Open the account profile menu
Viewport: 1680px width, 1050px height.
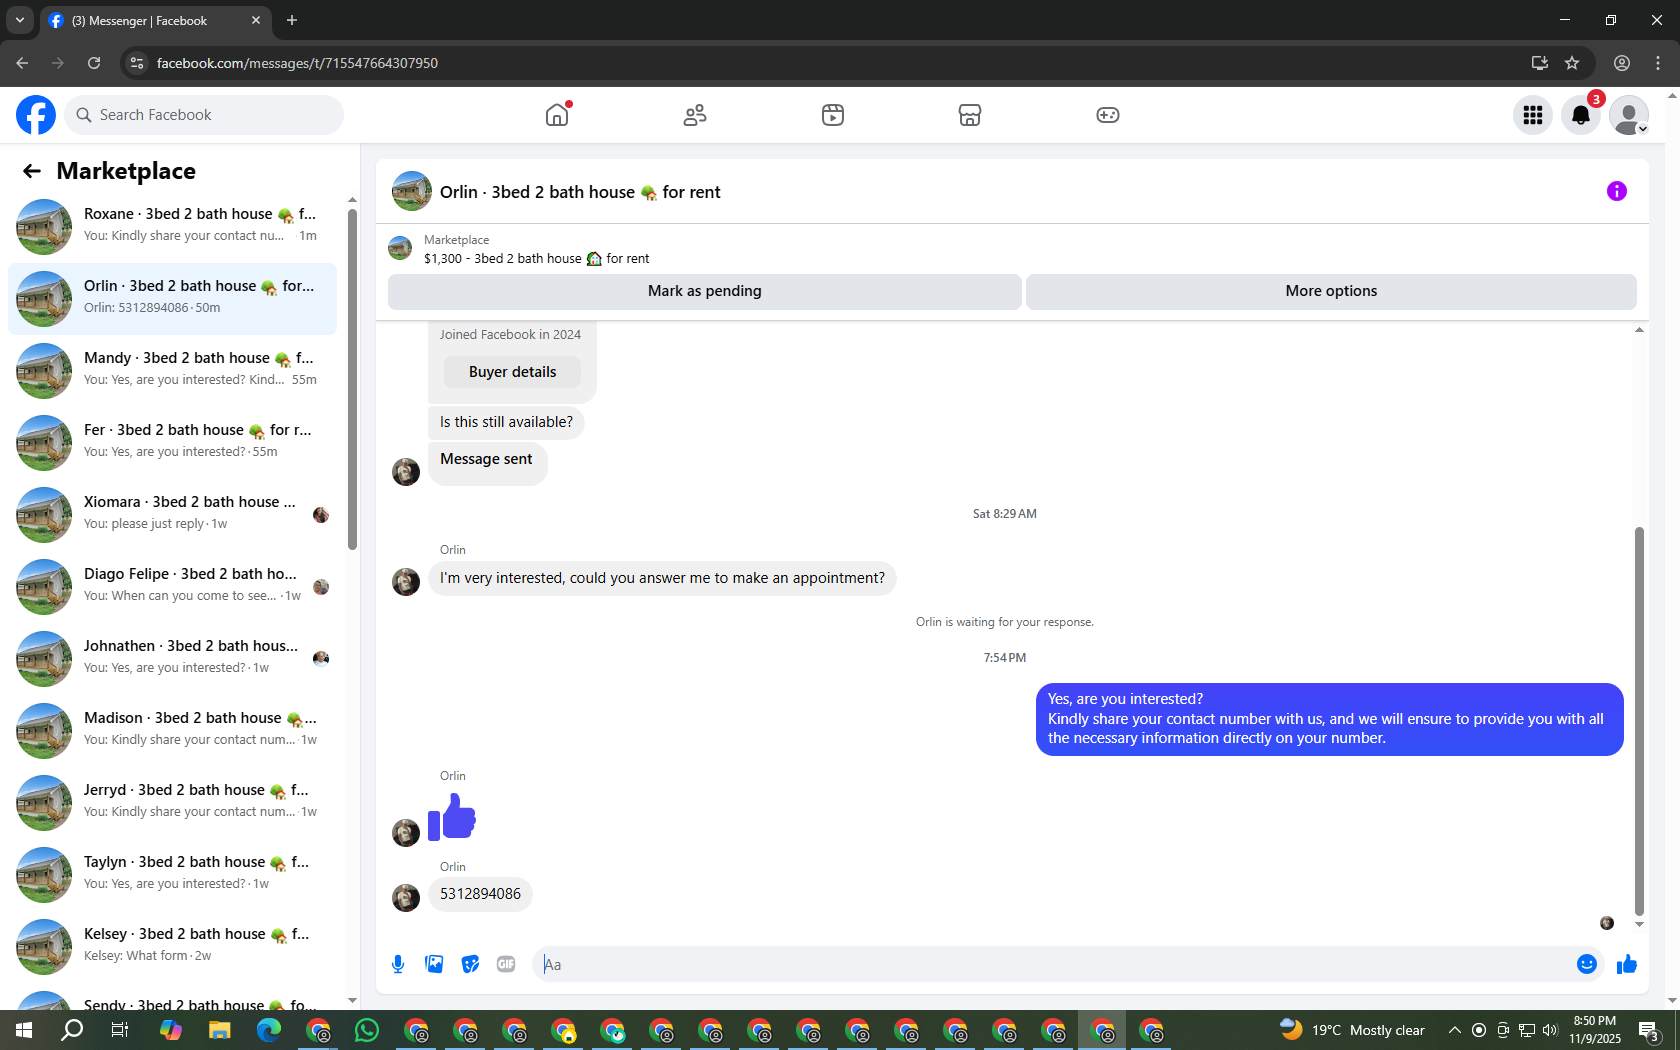1629,115
